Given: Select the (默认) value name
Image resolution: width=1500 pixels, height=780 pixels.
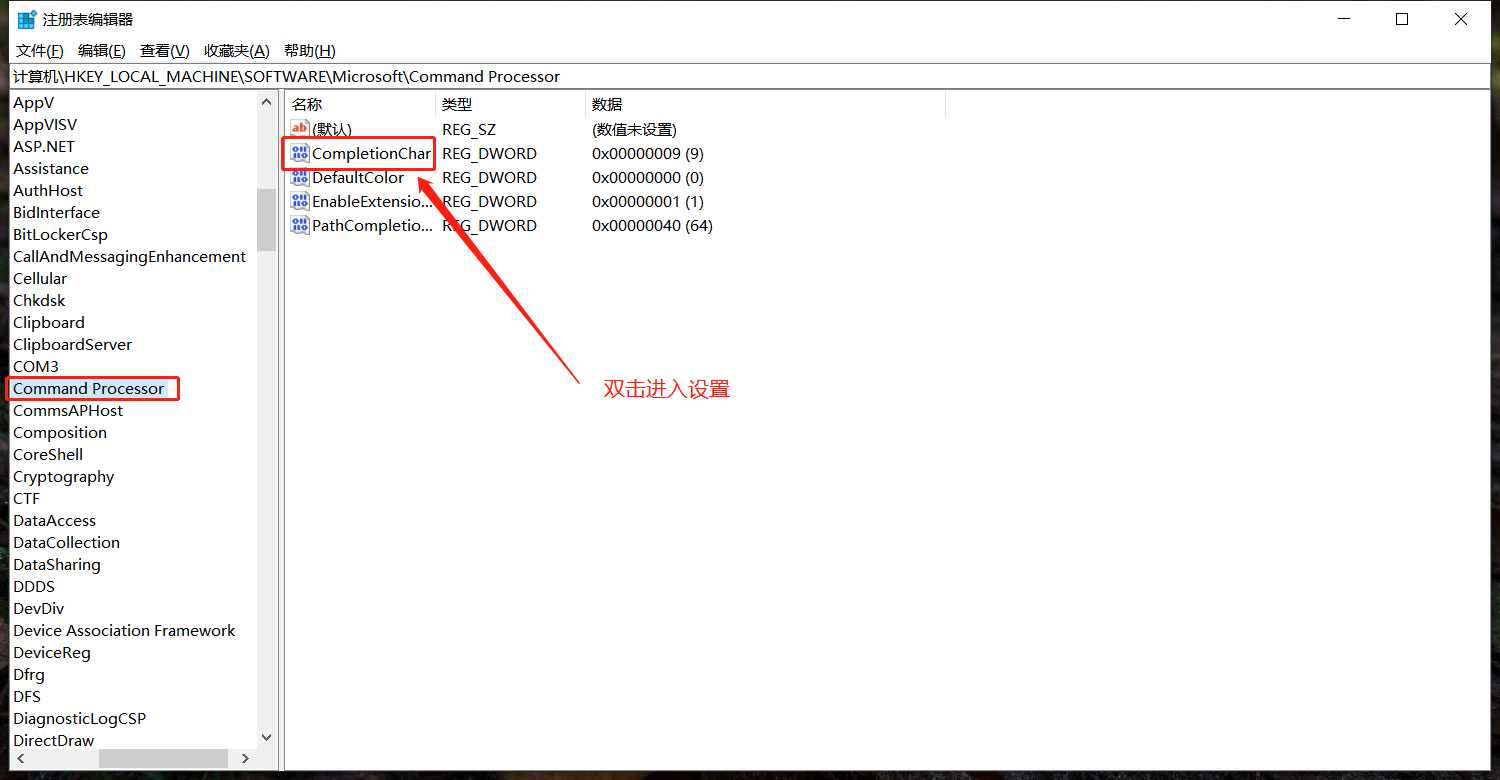Looking at the screenshot, I should 332,129.
